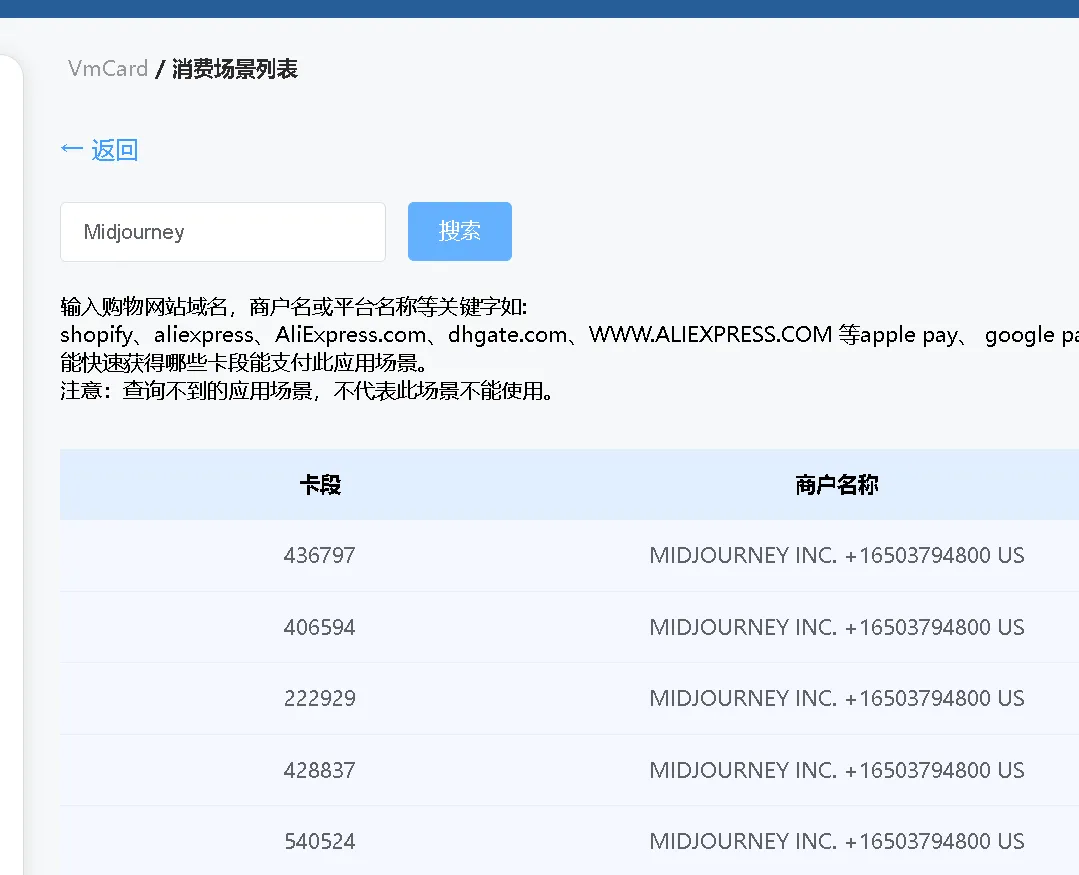Click the back arrow icon beside 返回

tap(71, 150)
